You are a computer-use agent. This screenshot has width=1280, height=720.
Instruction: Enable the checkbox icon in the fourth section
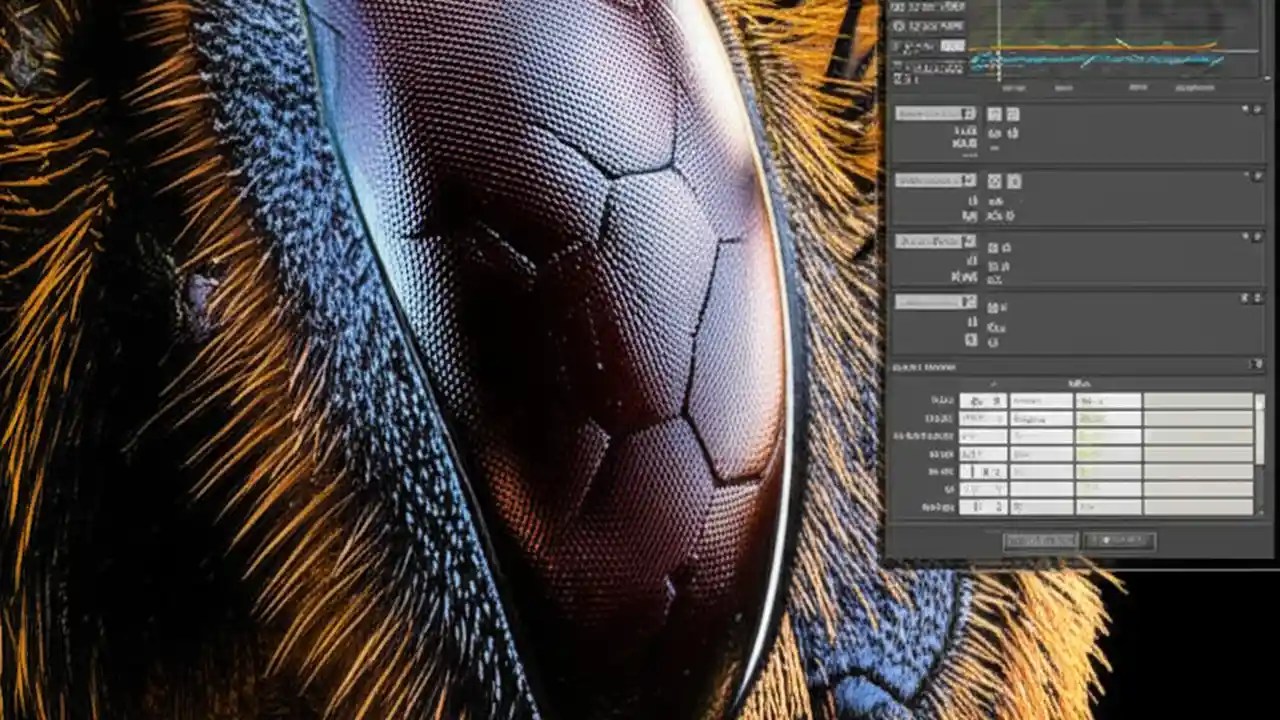click(x=971, y=338)
